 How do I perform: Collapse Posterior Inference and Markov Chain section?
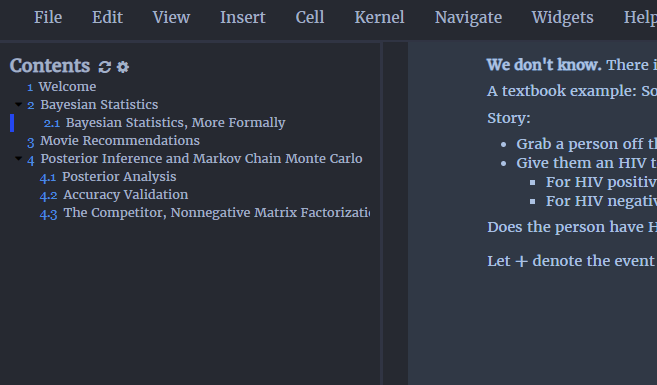click(x=18, y=158)
